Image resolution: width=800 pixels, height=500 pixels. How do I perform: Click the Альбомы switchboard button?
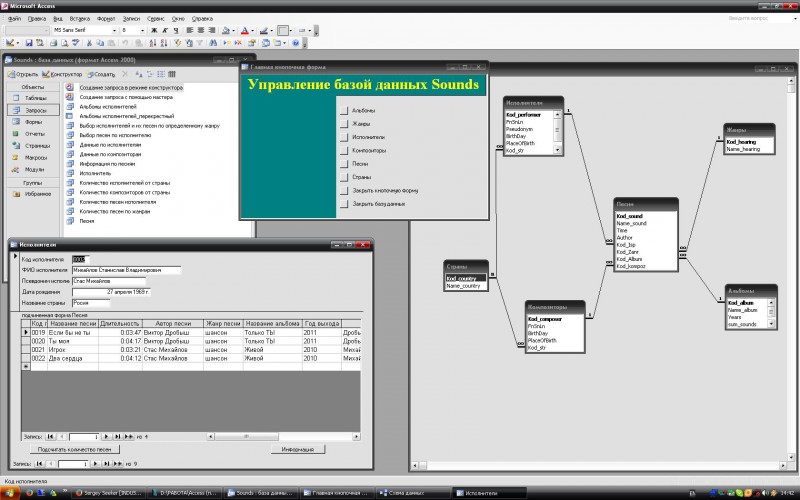(x=344, y=110)
